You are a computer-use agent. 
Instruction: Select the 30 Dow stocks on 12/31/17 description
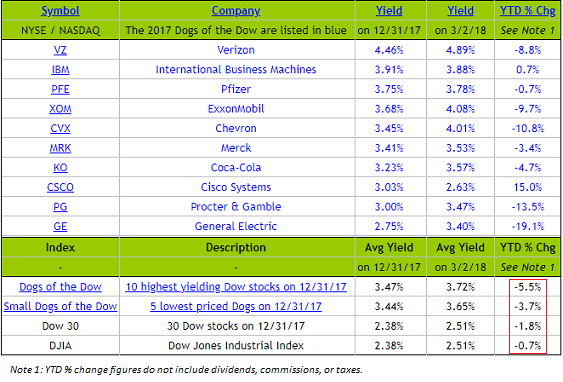(236, 326)
